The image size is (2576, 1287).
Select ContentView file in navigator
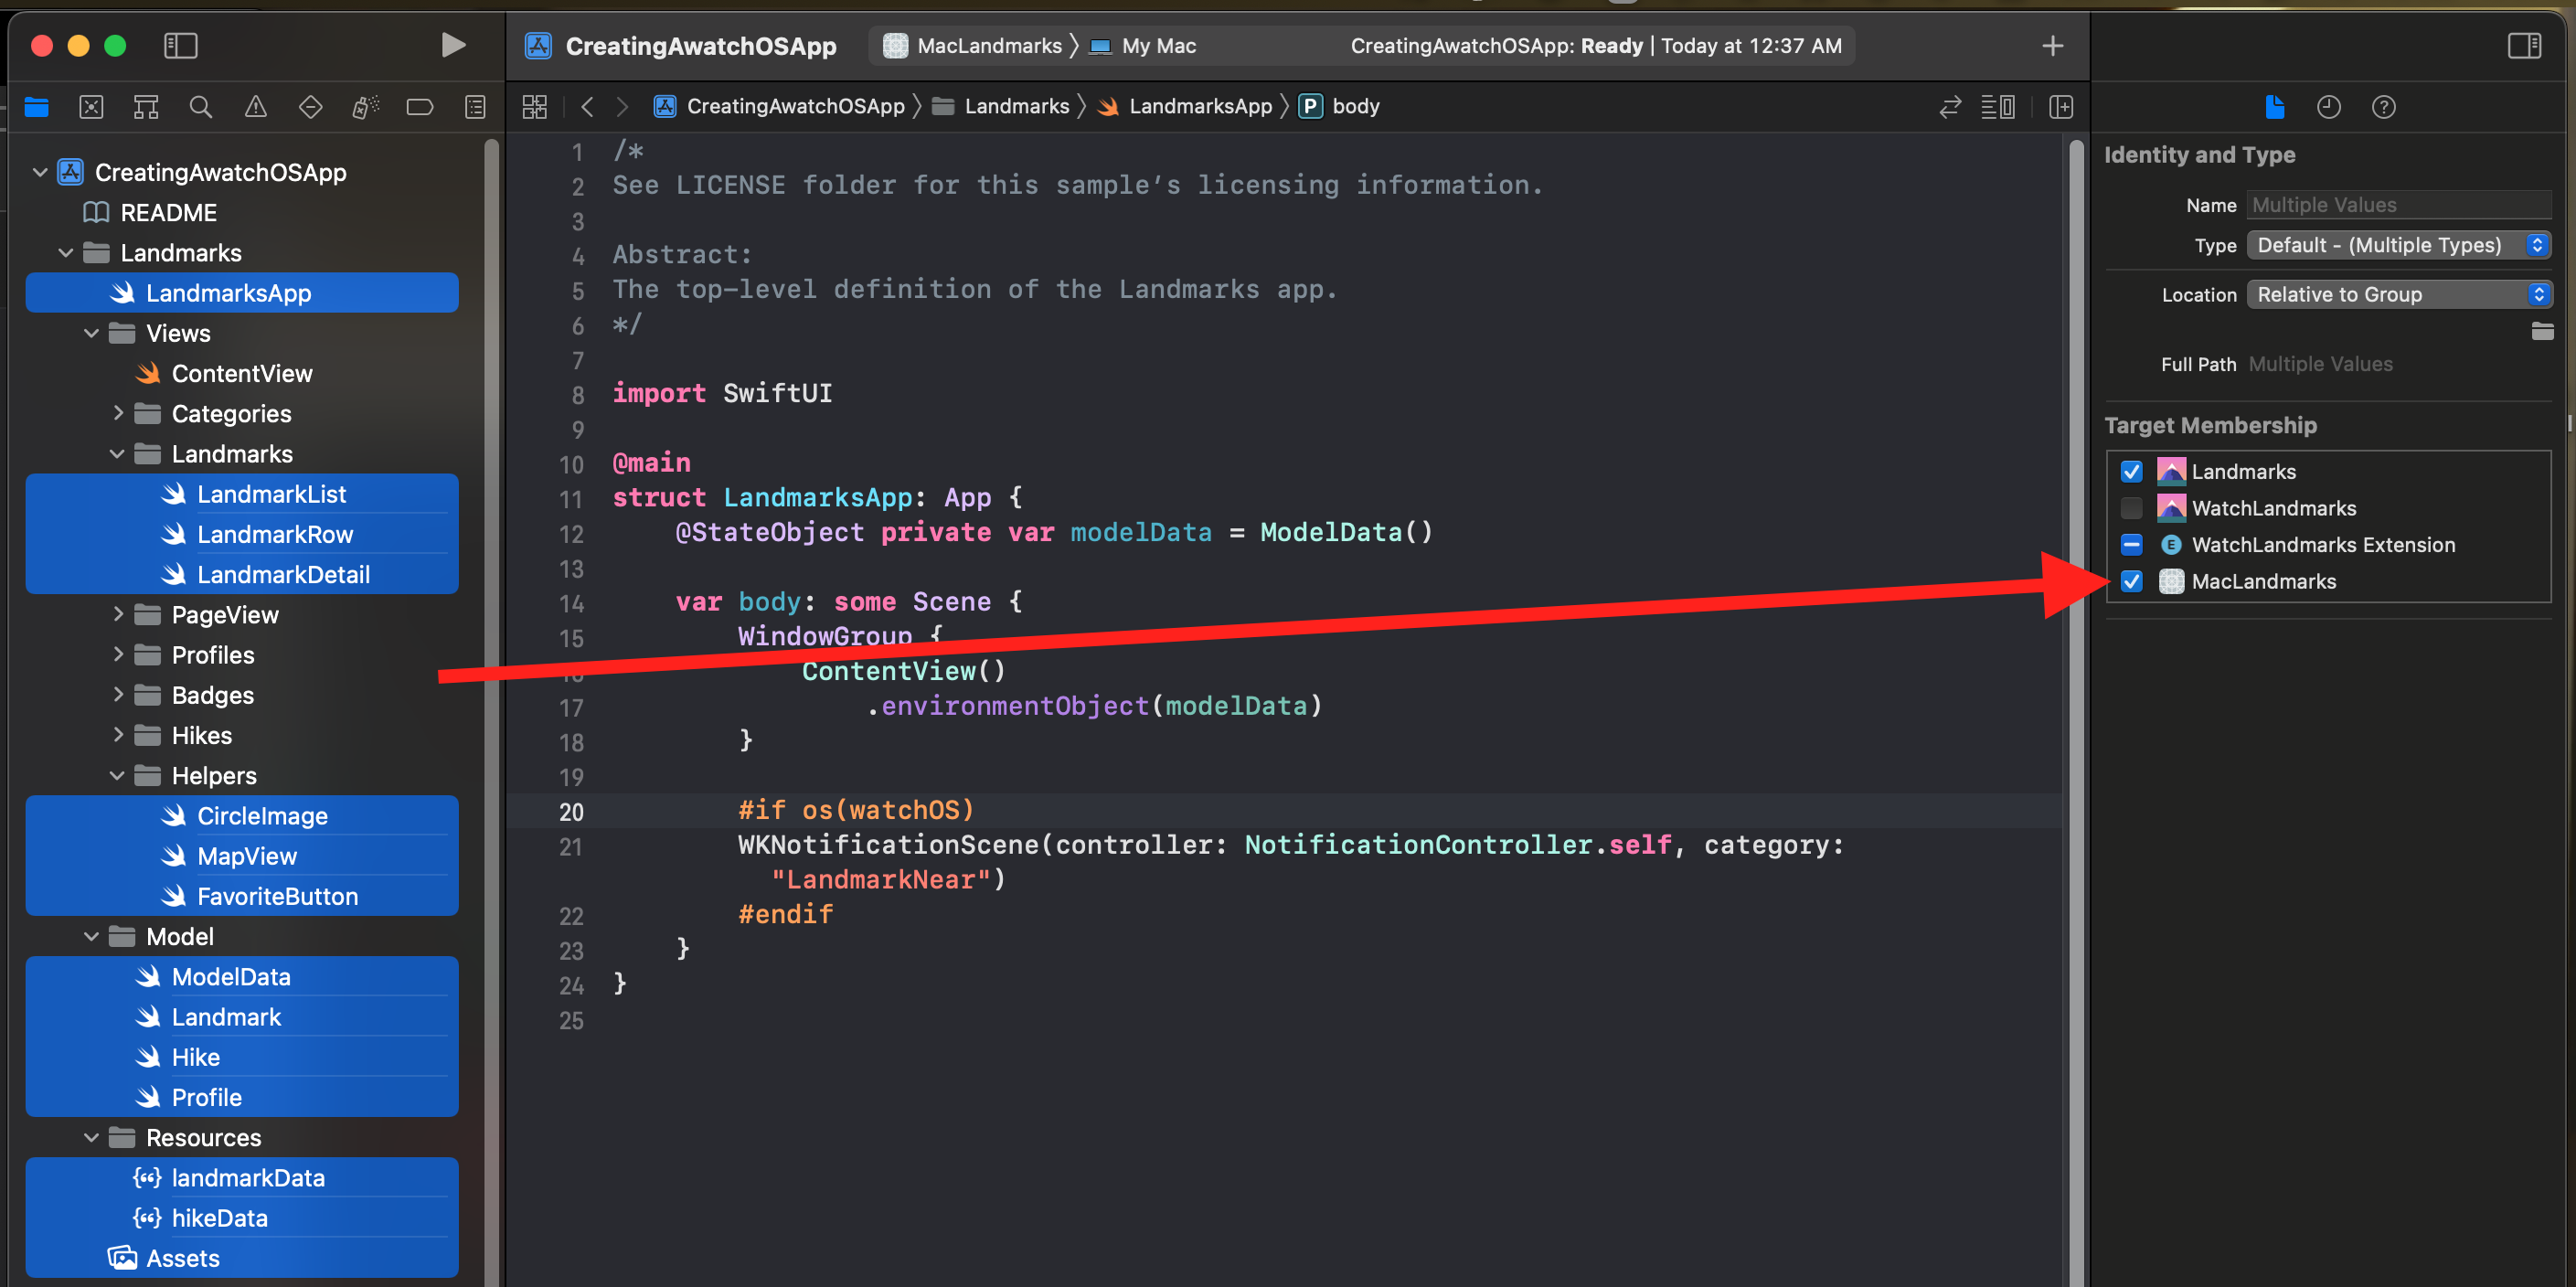241,373
